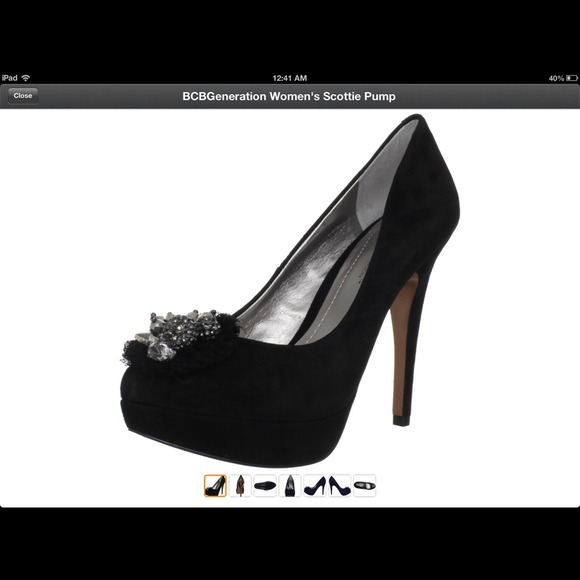Select the highlighted angled-view shoe thumbnail
The image size is (580, 580).
click(215, 486)
